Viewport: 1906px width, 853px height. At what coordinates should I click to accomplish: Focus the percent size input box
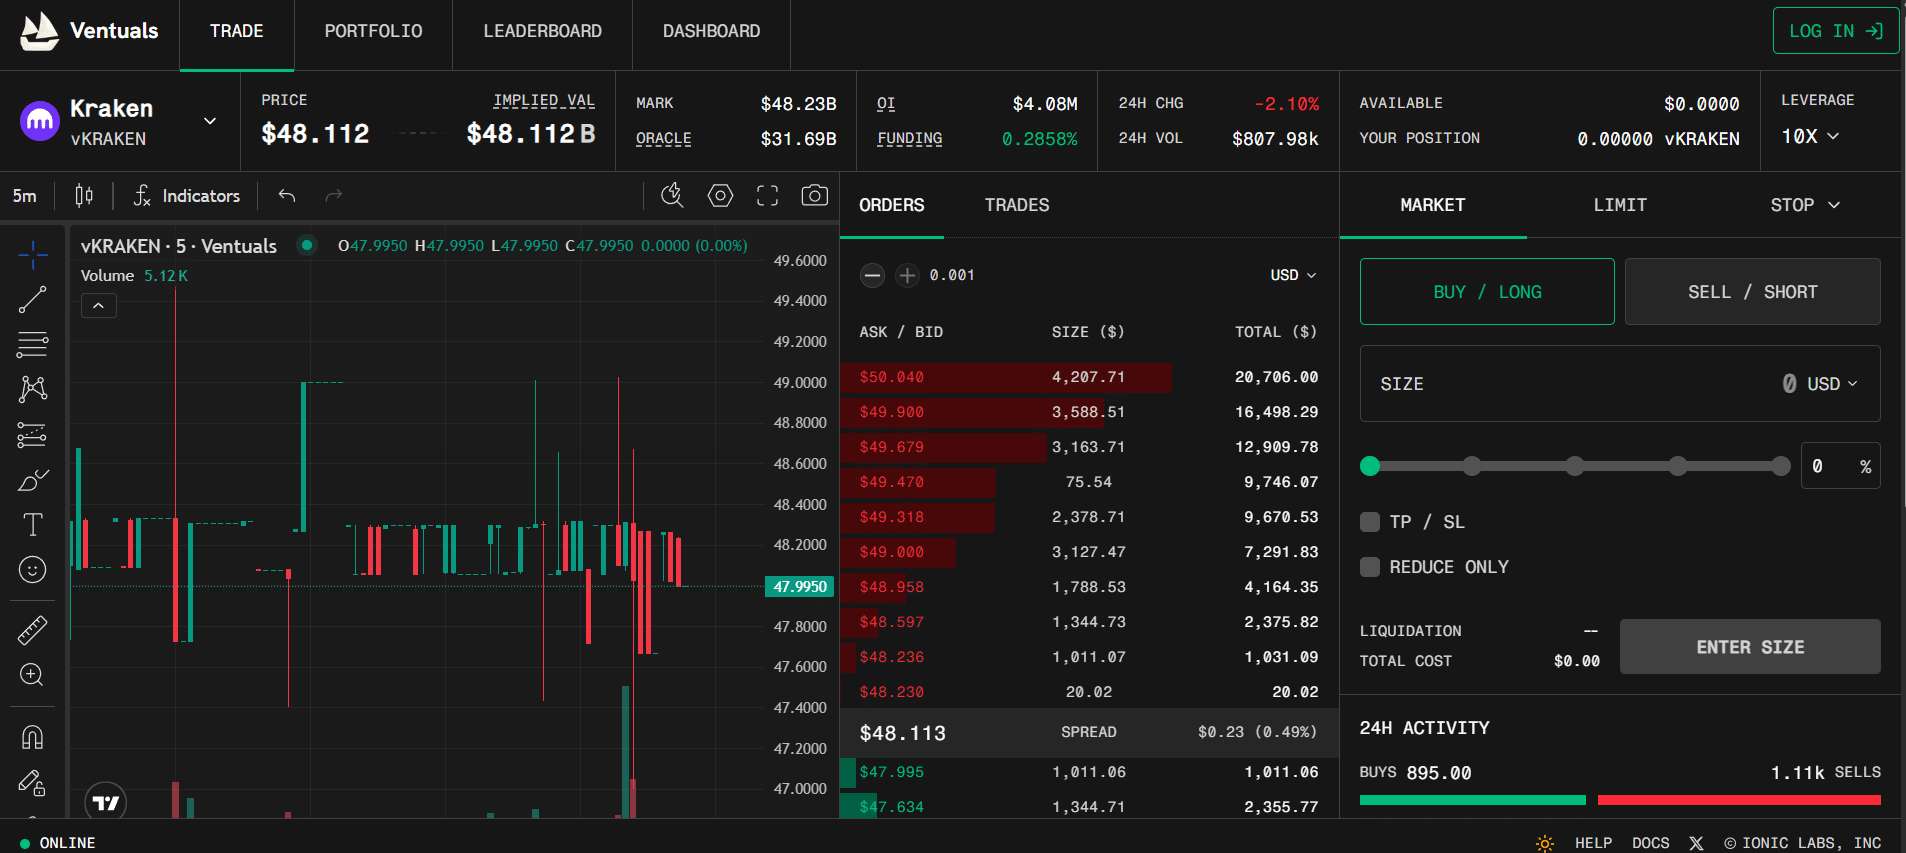point(1840,466)
